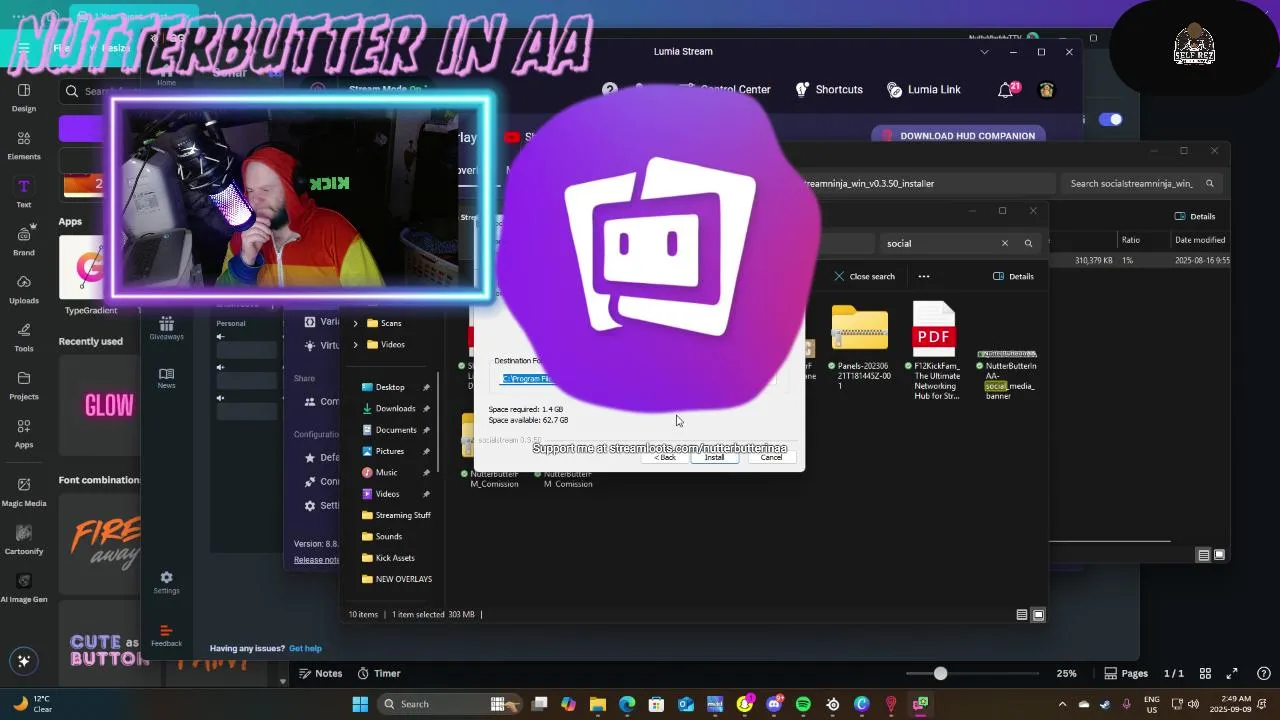Open Settings in Lumia Stream sidebar

pyautogui.click(x=166, y=583)
